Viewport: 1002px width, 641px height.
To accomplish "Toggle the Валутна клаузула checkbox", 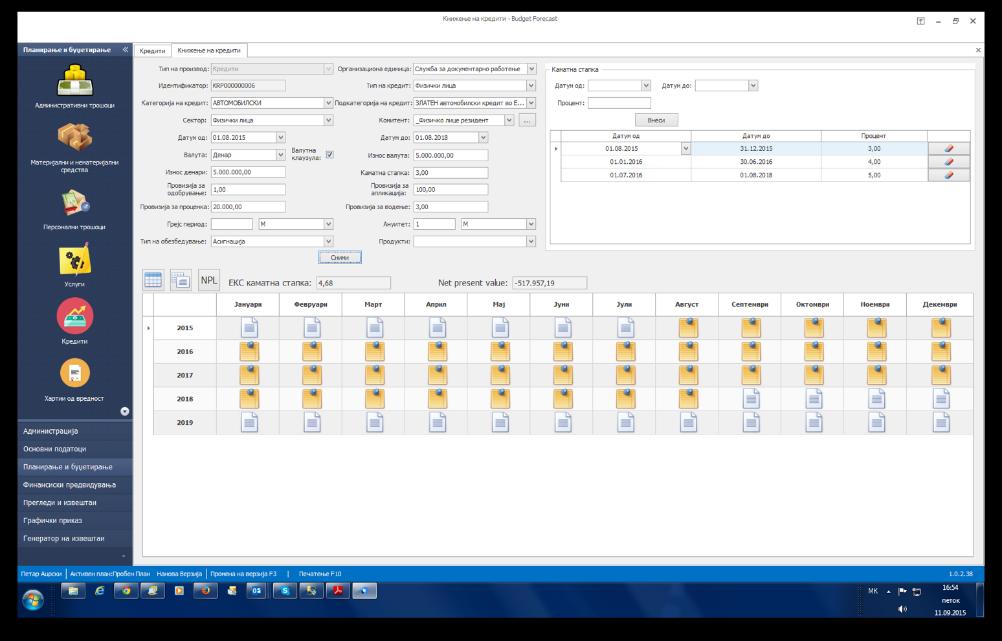I will tap(330, 154).
